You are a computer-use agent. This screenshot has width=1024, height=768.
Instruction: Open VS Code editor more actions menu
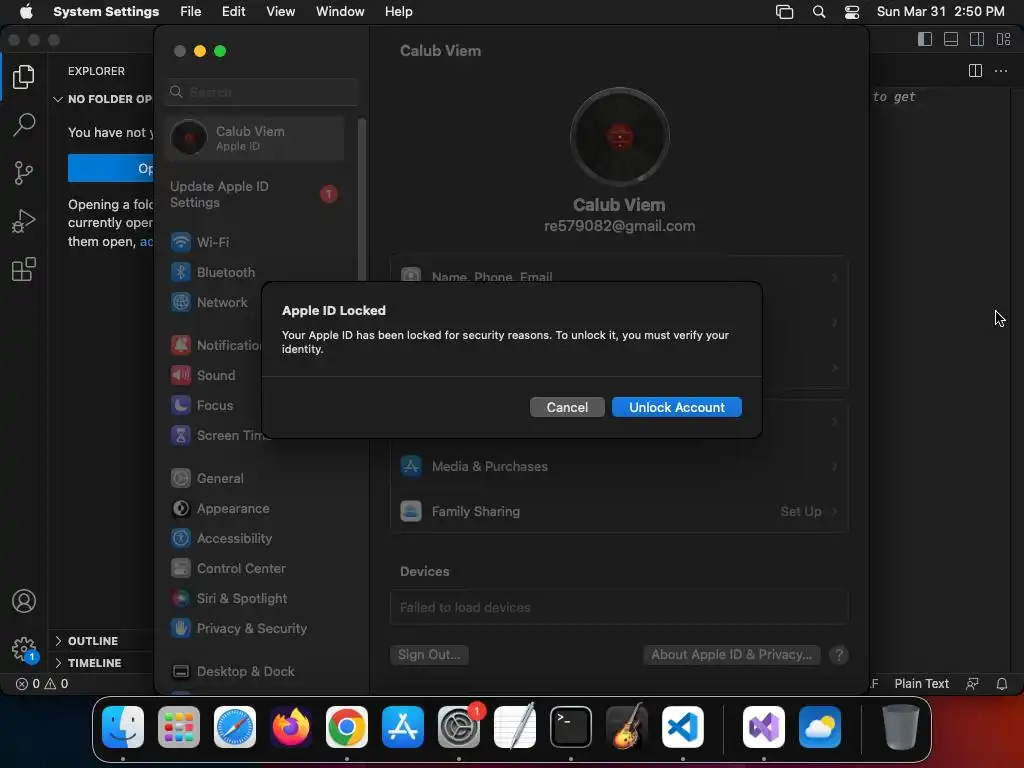1000,71
